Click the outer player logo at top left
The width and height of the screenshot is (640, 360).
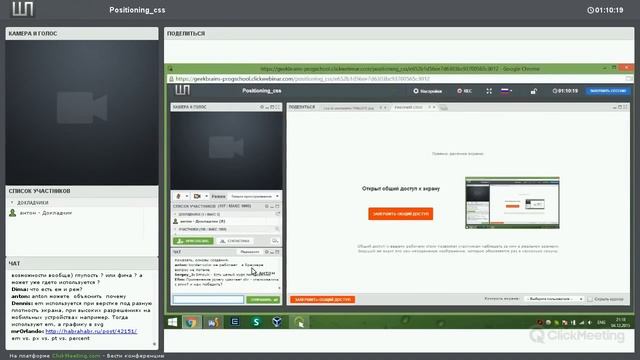[22, 9]
